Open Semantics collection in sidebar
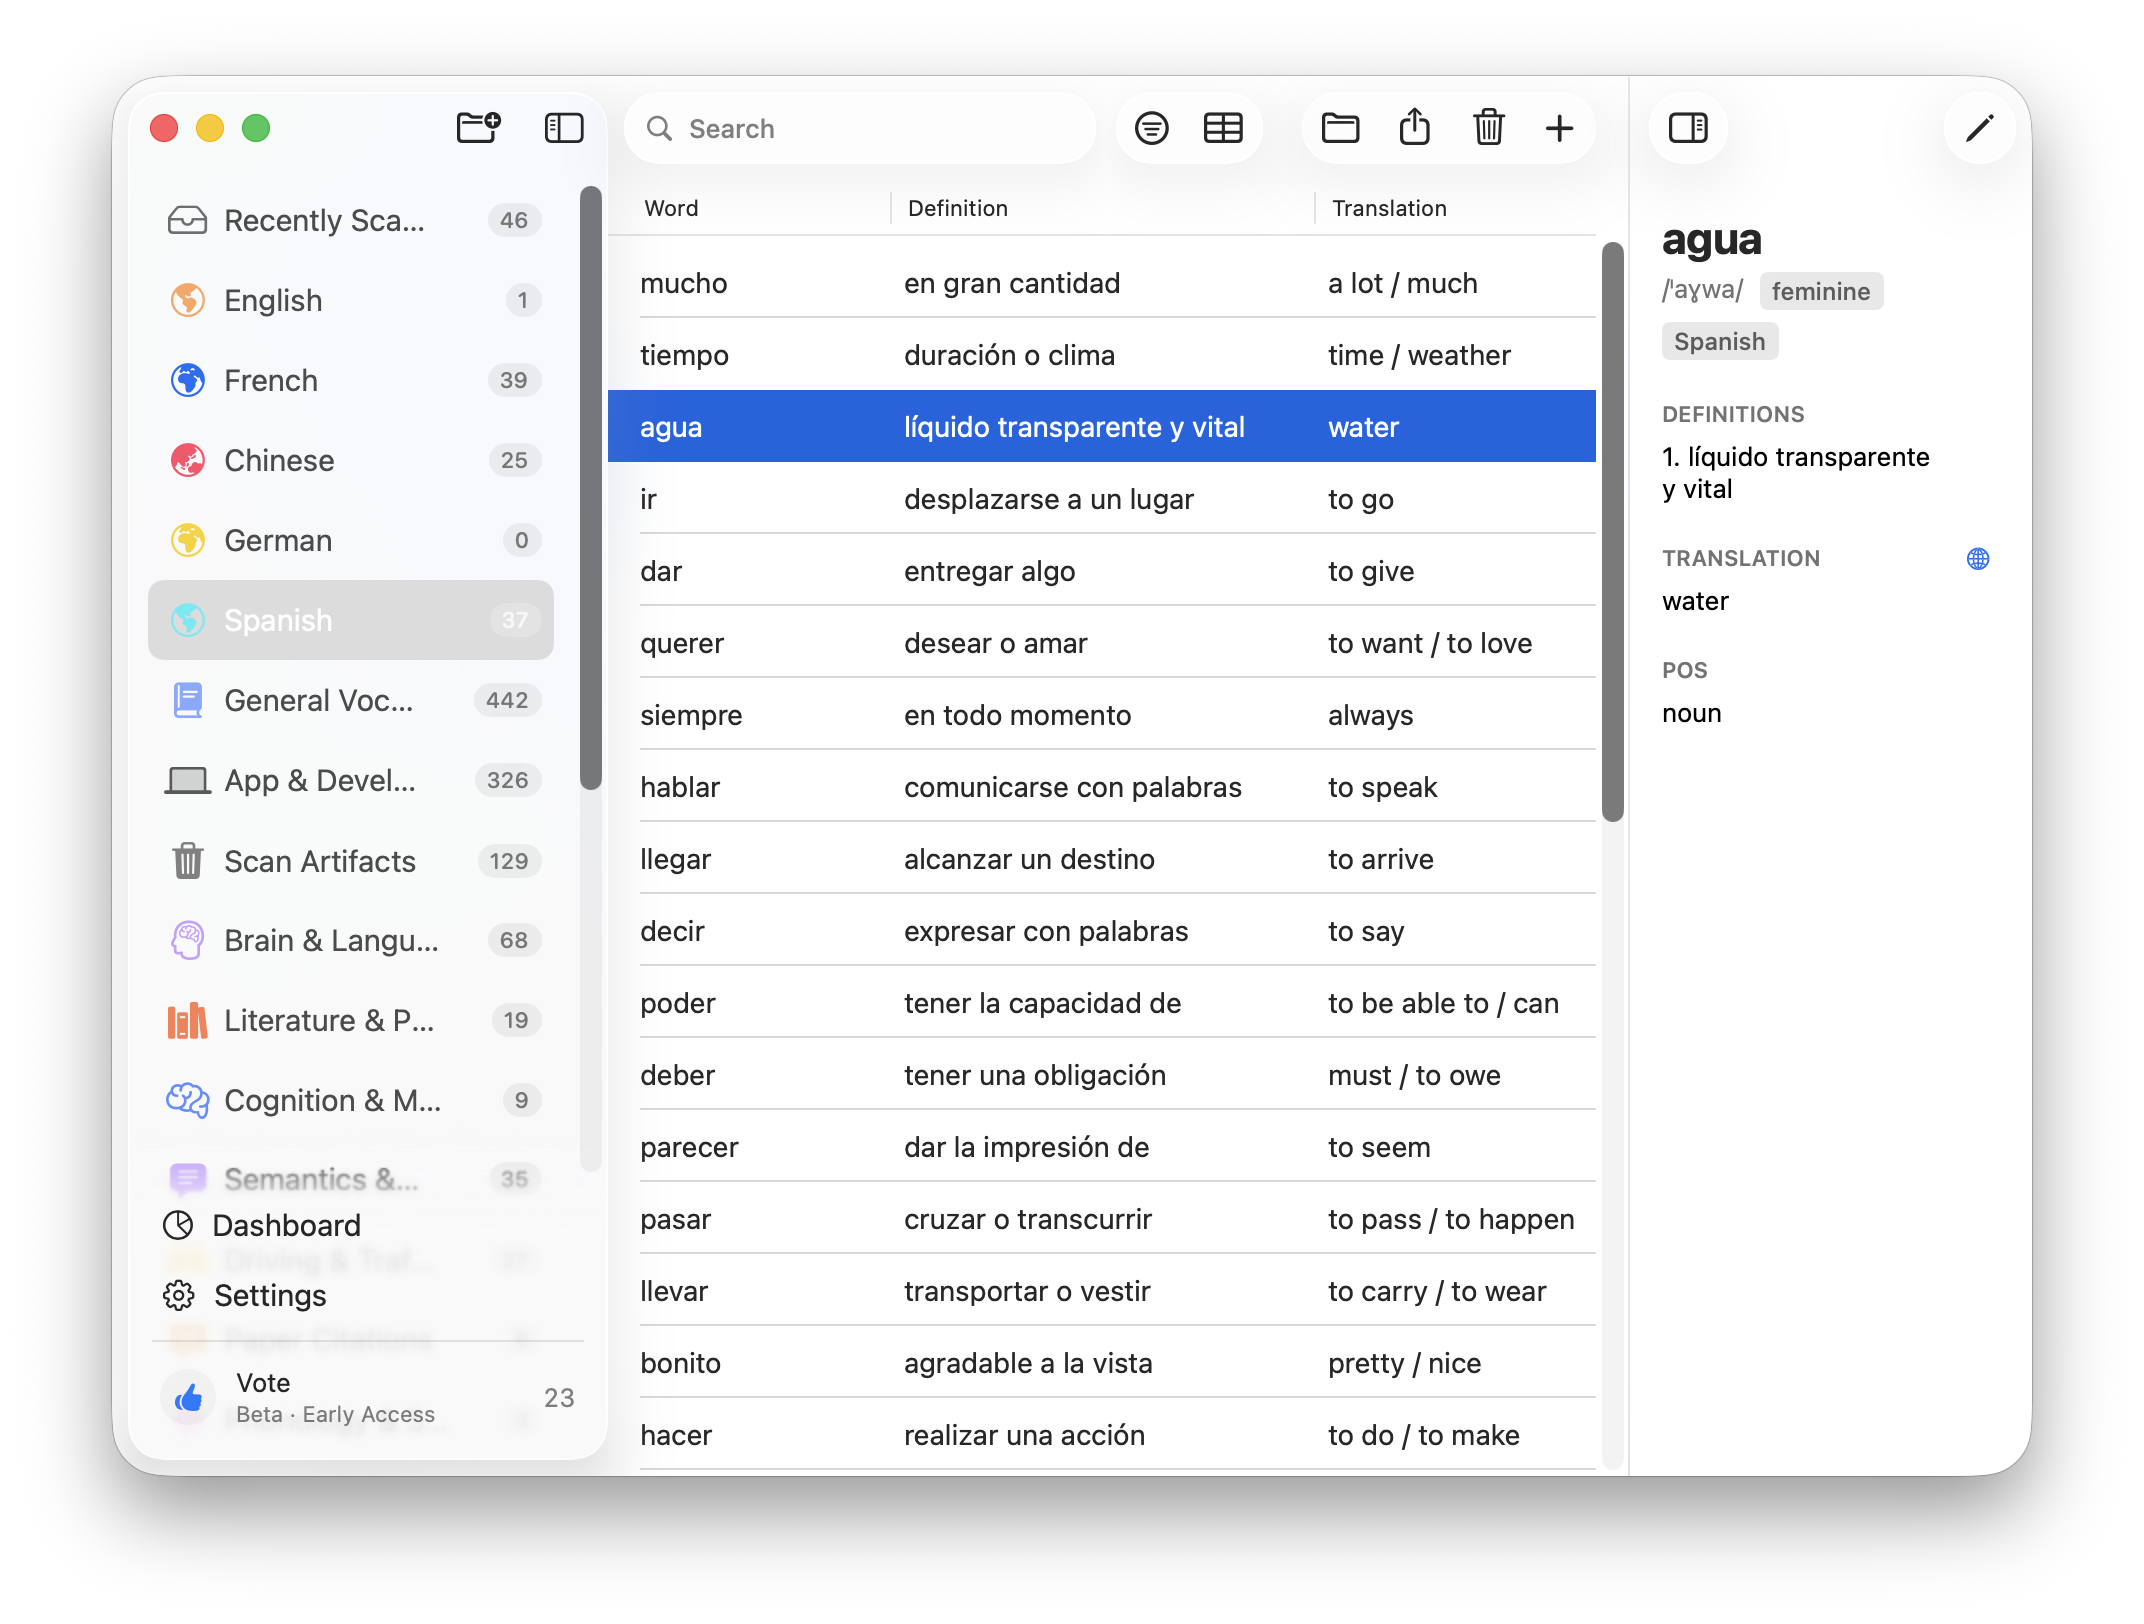 pos(351,1179)
